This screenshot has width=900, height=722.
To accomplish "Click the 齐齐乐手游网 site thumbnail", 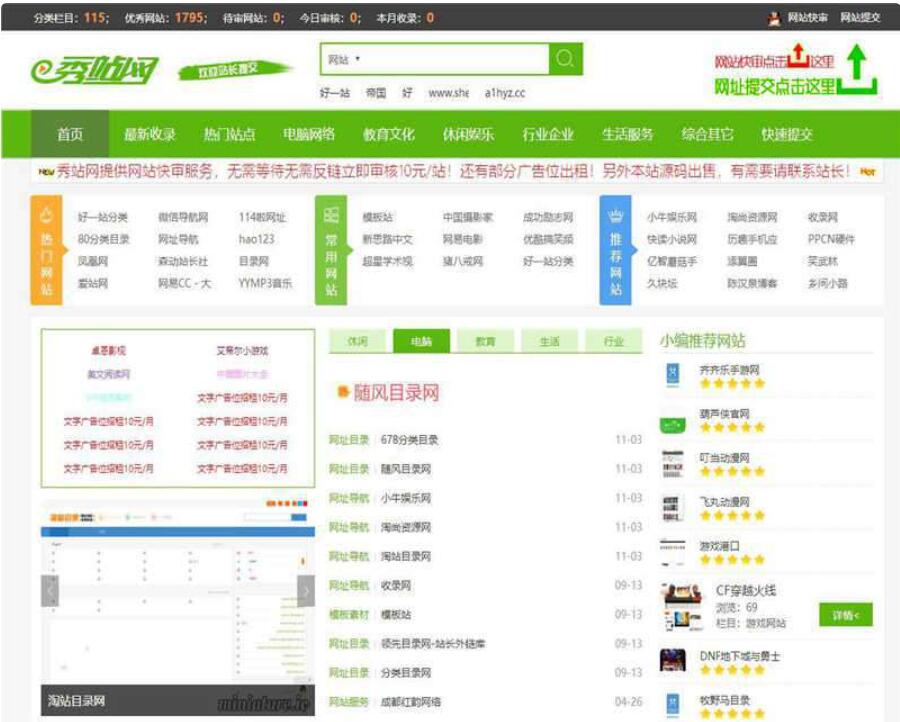I will pos(671,373).
